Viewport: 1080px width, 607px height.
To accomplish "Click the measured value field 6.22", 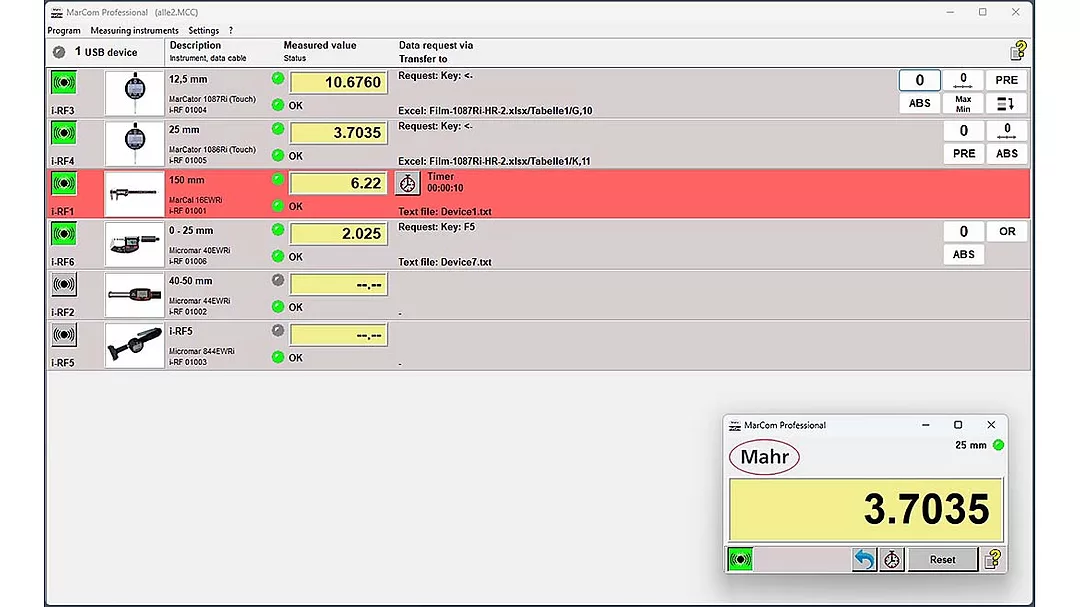I will [338, 183].
